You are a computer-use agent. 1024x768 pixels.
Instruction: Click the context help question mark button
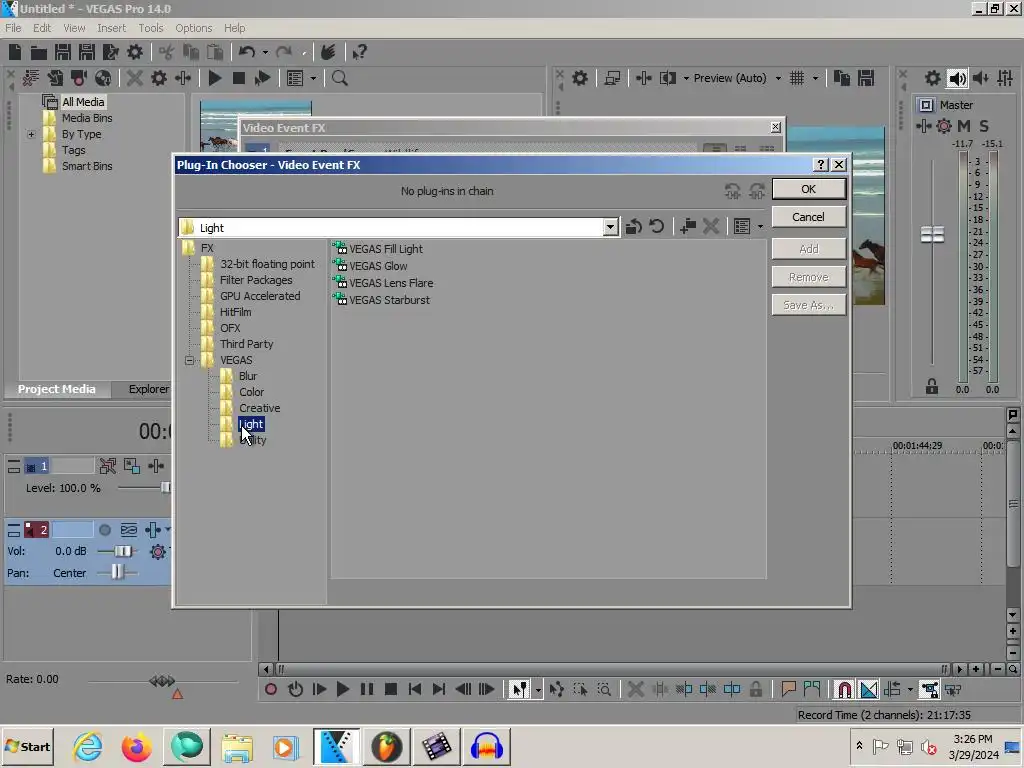821,165
